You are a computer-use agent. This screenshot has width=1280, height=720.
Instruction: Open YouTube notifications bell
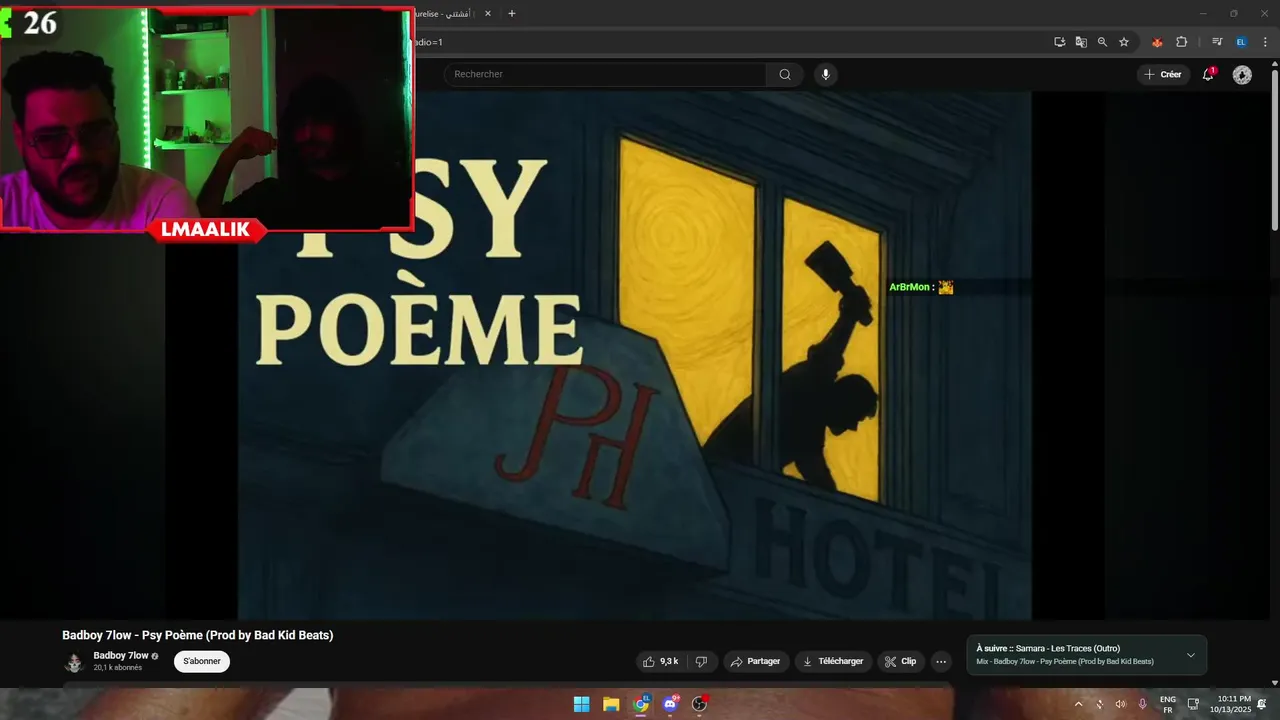1208,74
